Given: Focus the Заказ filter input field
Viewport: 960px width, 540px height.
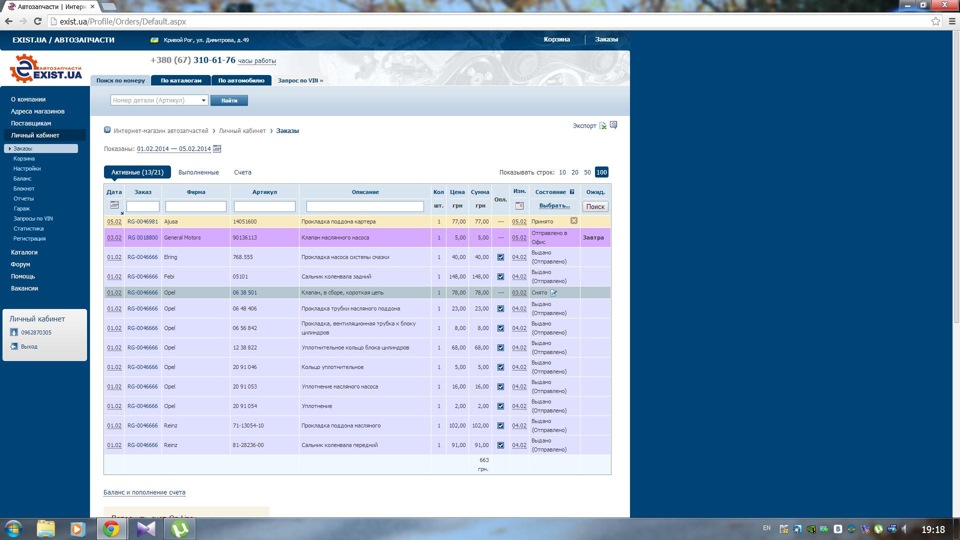Looking at the screenshot, I should [143, 206].
